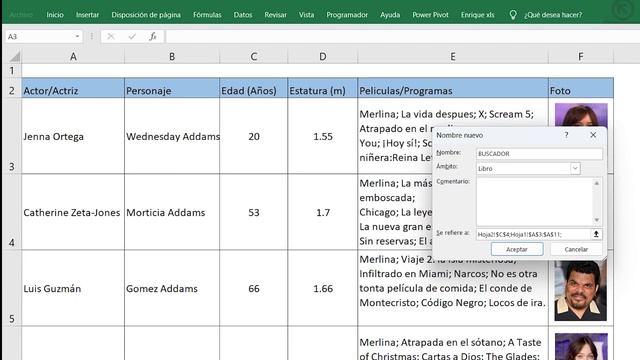Click the formula bar input area

402,36
